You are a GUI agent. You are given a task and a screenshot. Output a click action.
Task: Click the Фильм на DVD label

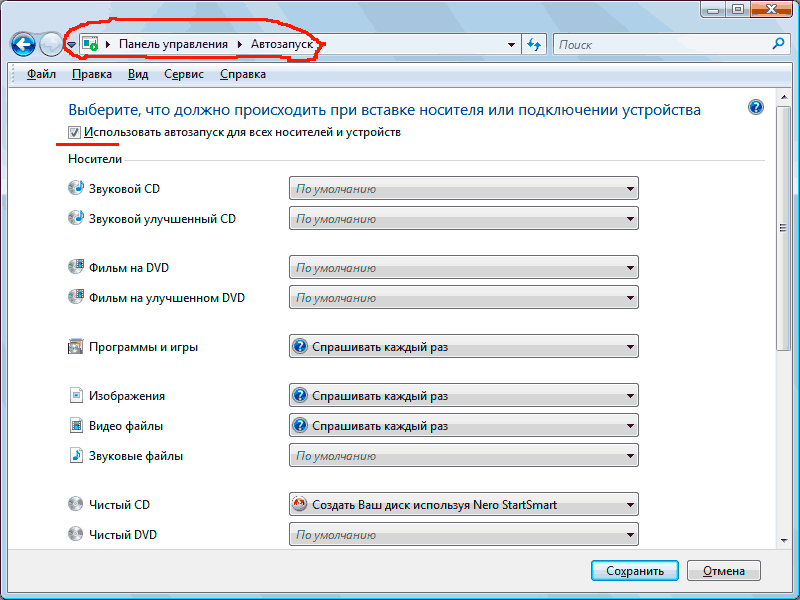tap(129, 268)
